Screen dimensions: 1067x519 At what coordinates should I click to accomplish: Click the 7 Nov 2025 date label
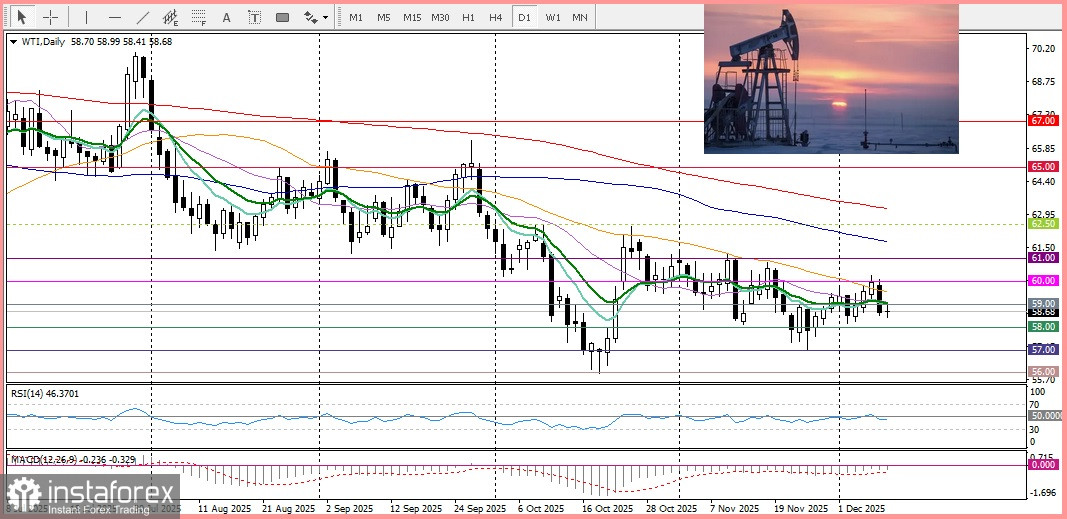point(734,508)
